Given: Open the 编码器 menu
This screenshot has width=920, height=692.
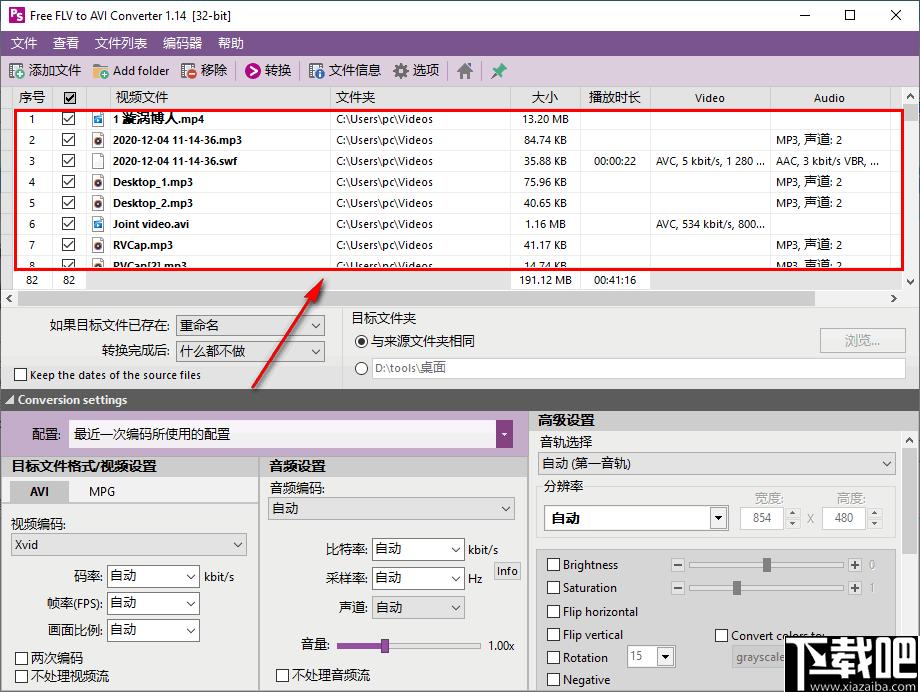Looking at the screenshot, I should click(182, 43).
